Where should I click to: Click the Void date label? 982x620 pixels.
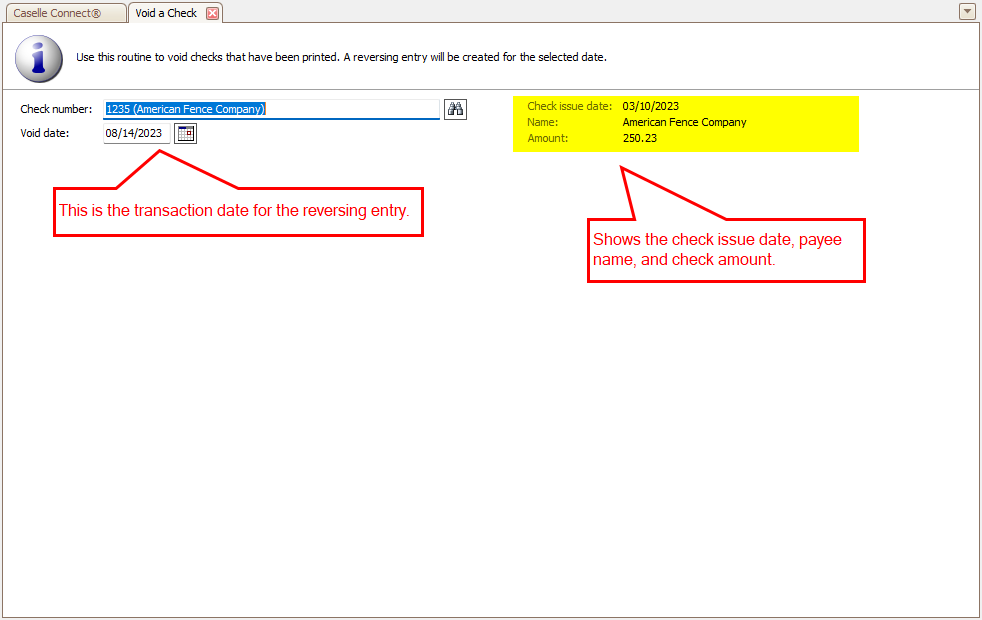(45, 133)
